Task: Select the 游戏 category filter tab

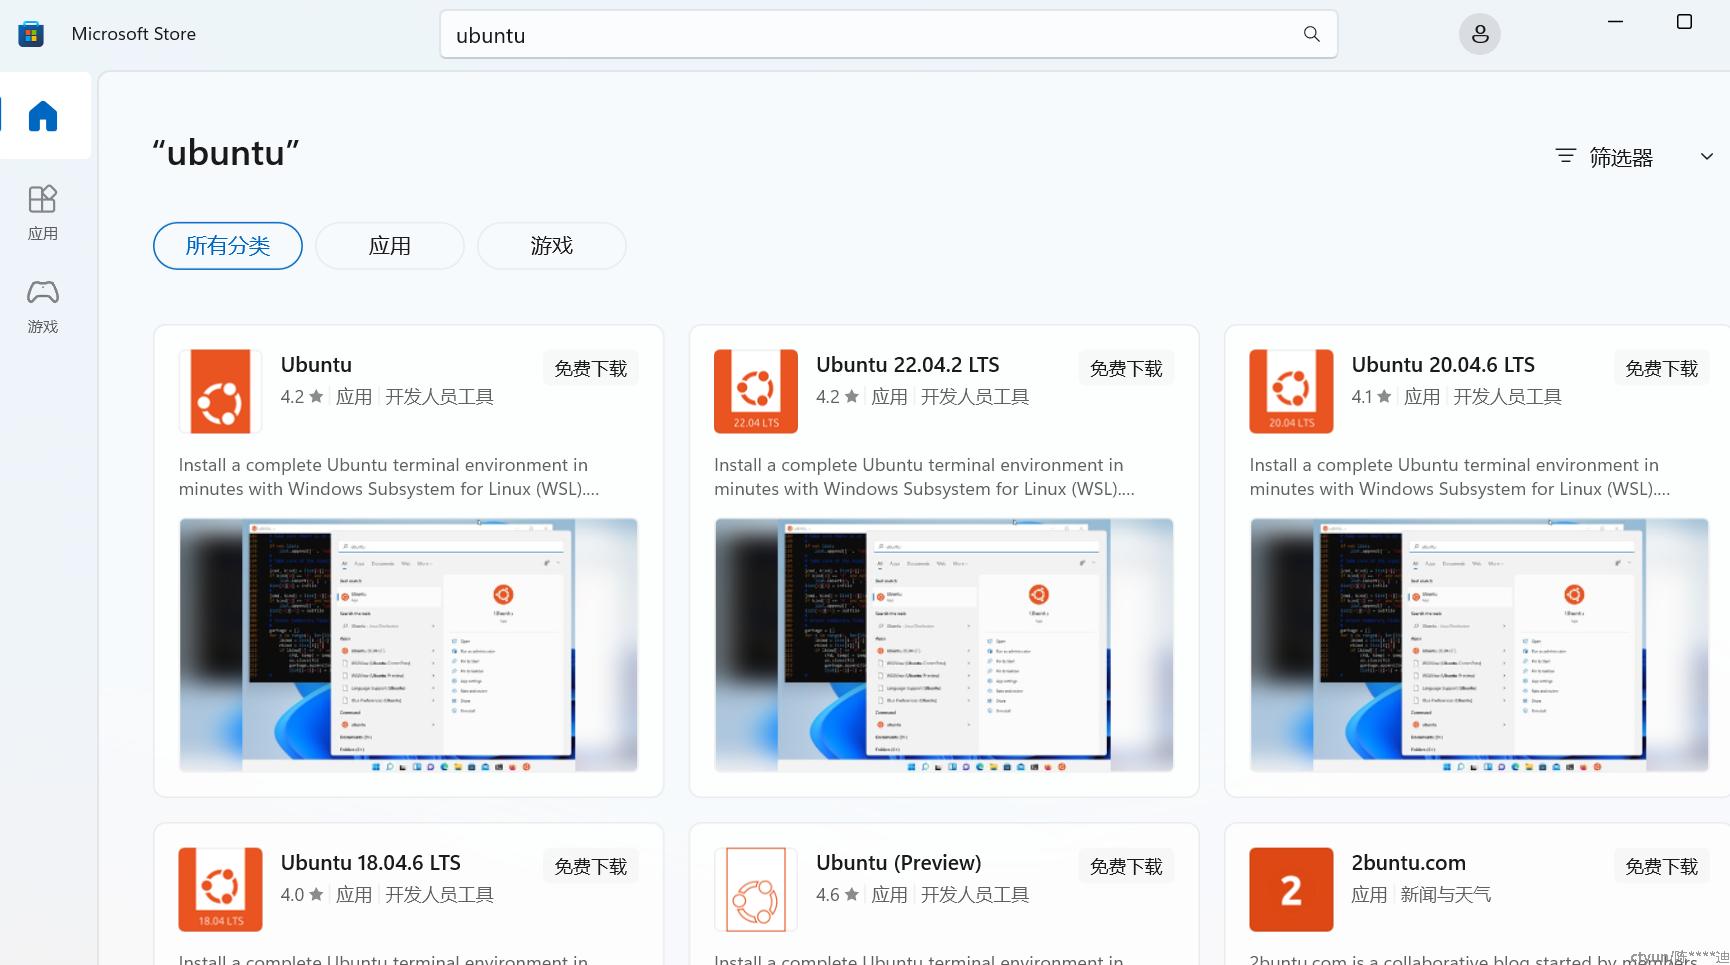Action: (x=552, y=246)
